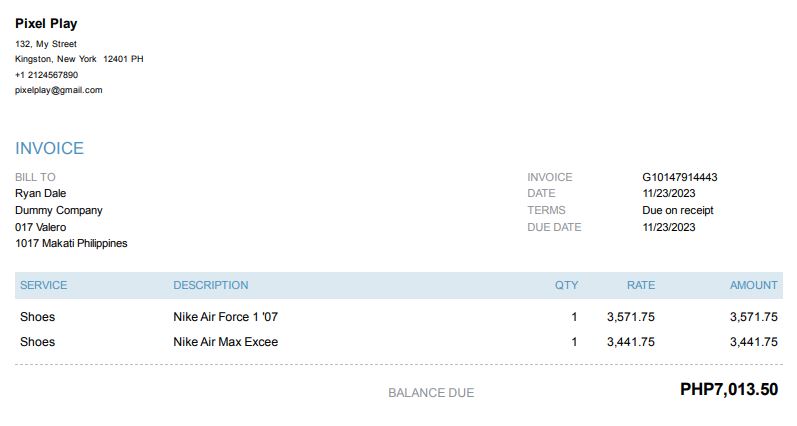Click the BALANCE DUE label
Image resolution: width=797 pixels, height=426 pixels.
coord(431,393)
